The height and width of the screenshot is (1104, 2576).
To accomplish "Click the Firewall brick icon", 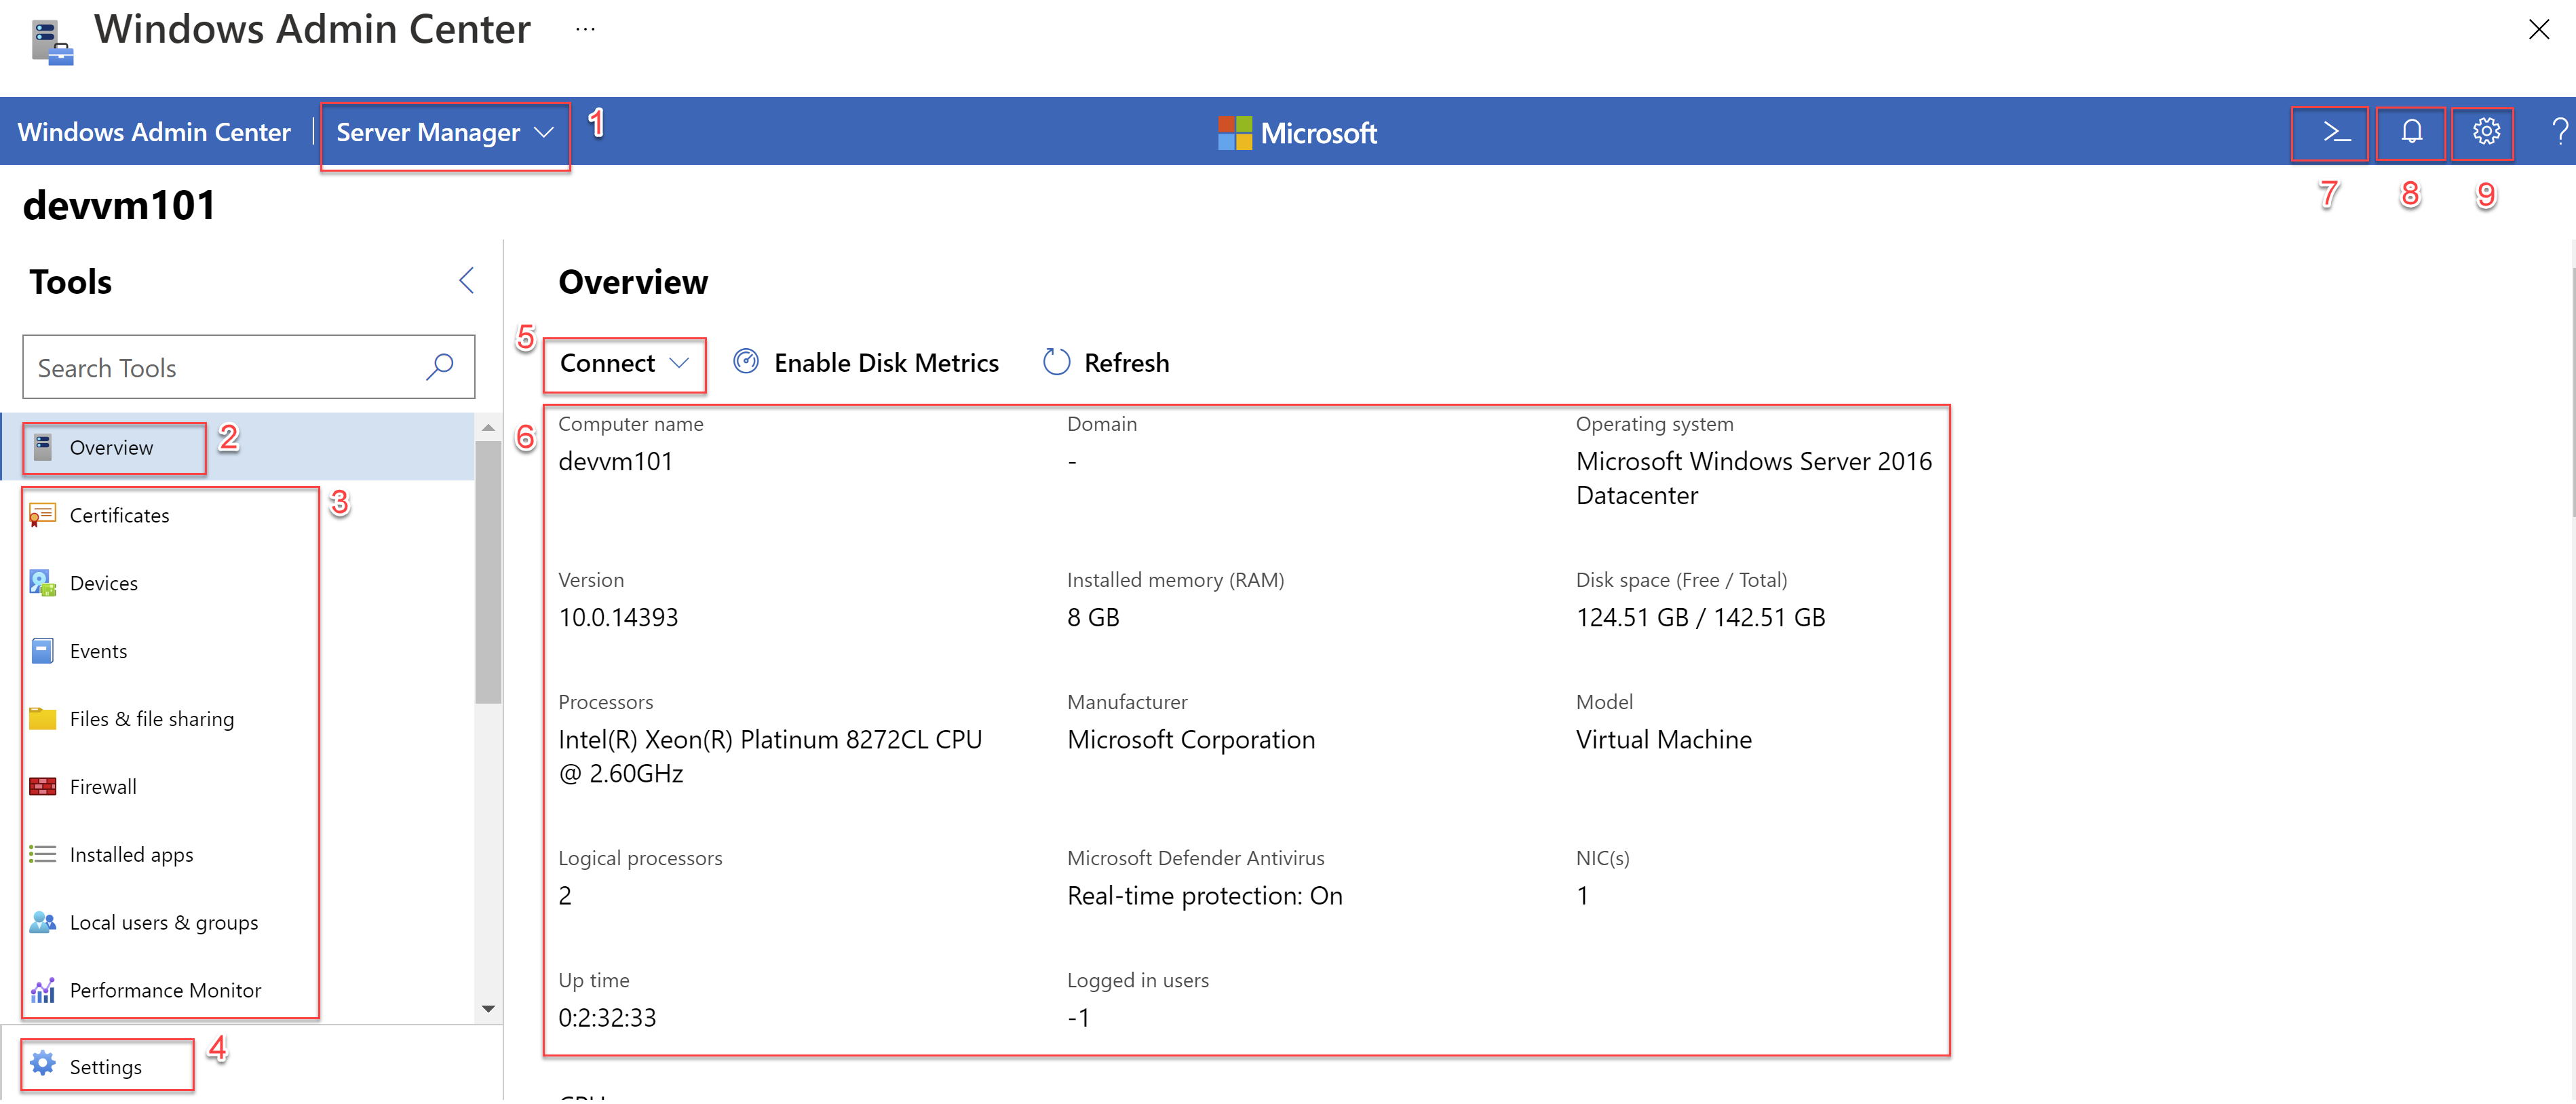I will tap(42, 787).
